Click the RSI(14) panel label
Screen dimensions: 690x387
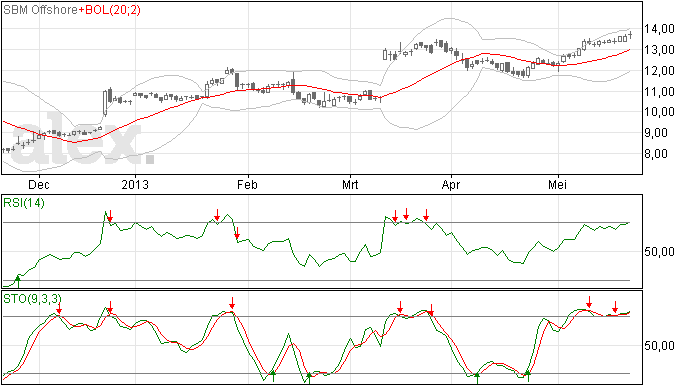click(24, 203)
